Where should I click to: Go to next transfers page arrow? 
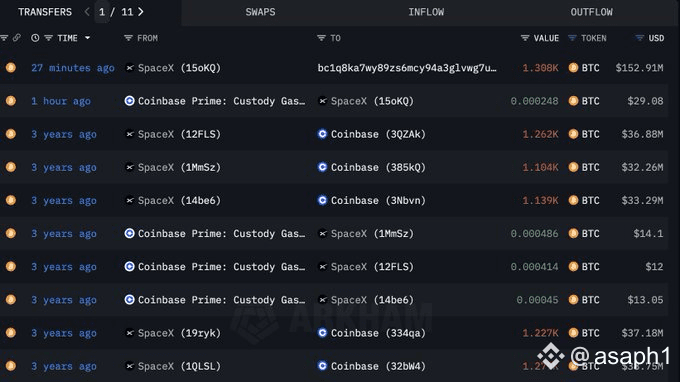pos(141,12)
